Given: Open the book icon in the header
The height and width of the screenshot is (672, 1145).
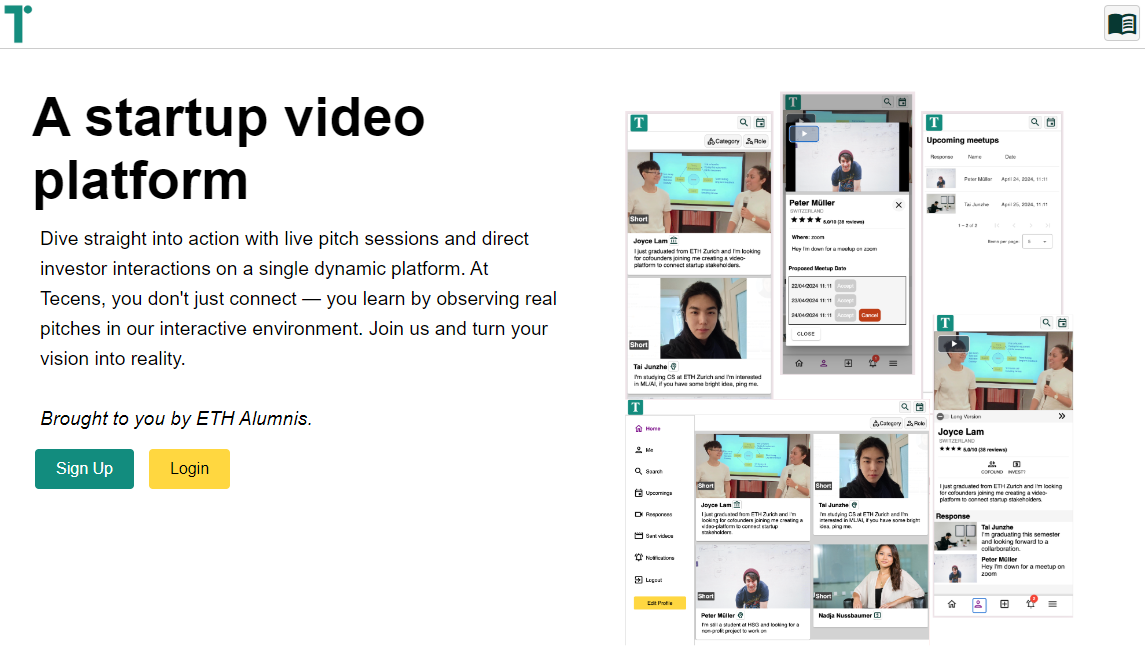Looking at the screenshot, I should coord(1122,23).
